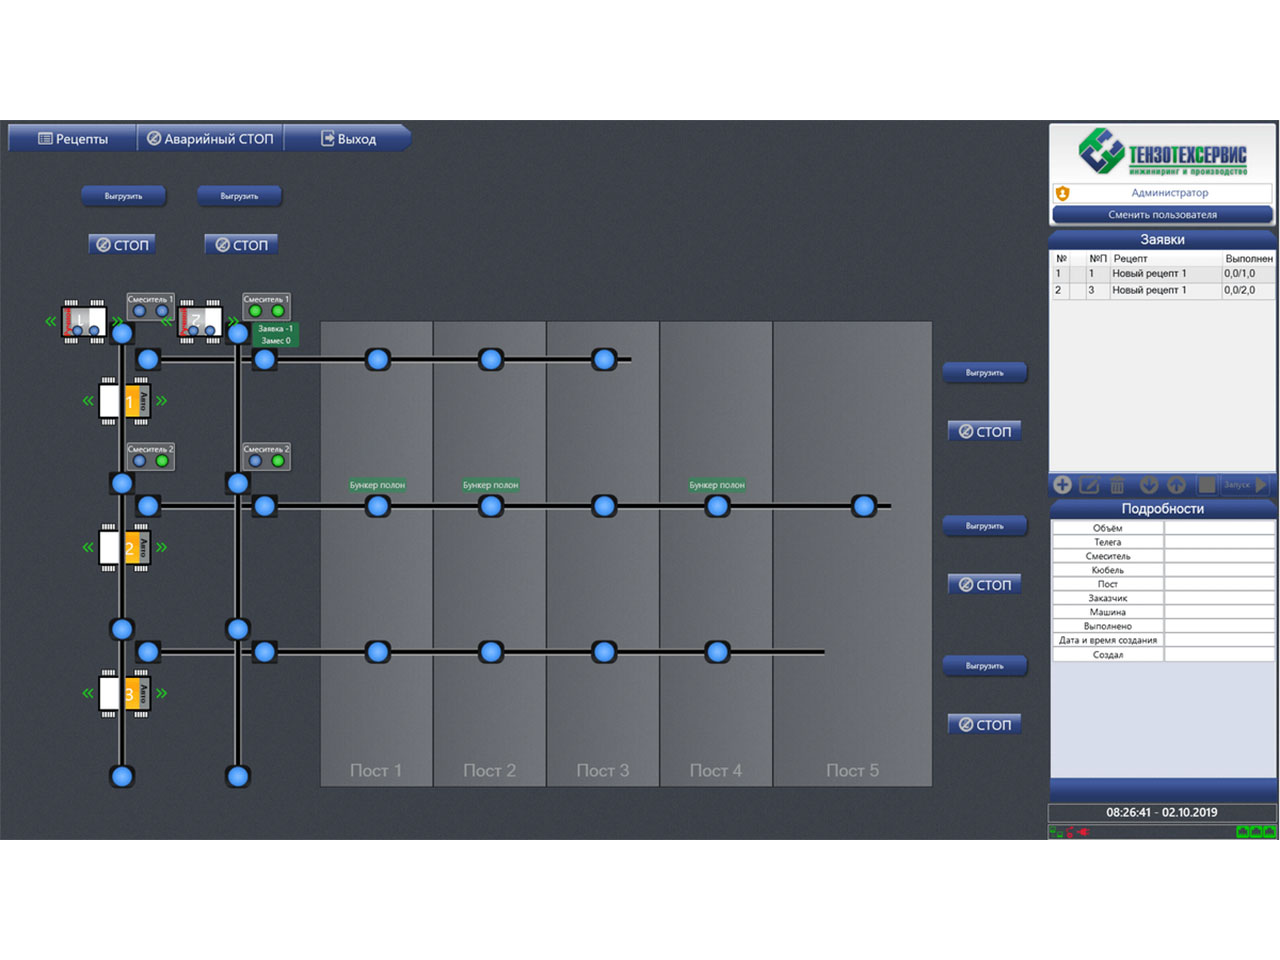Click the Бункер полон node in Пост 4
1280x960 pixels.
pyautogui.click(x=717, y=506)
